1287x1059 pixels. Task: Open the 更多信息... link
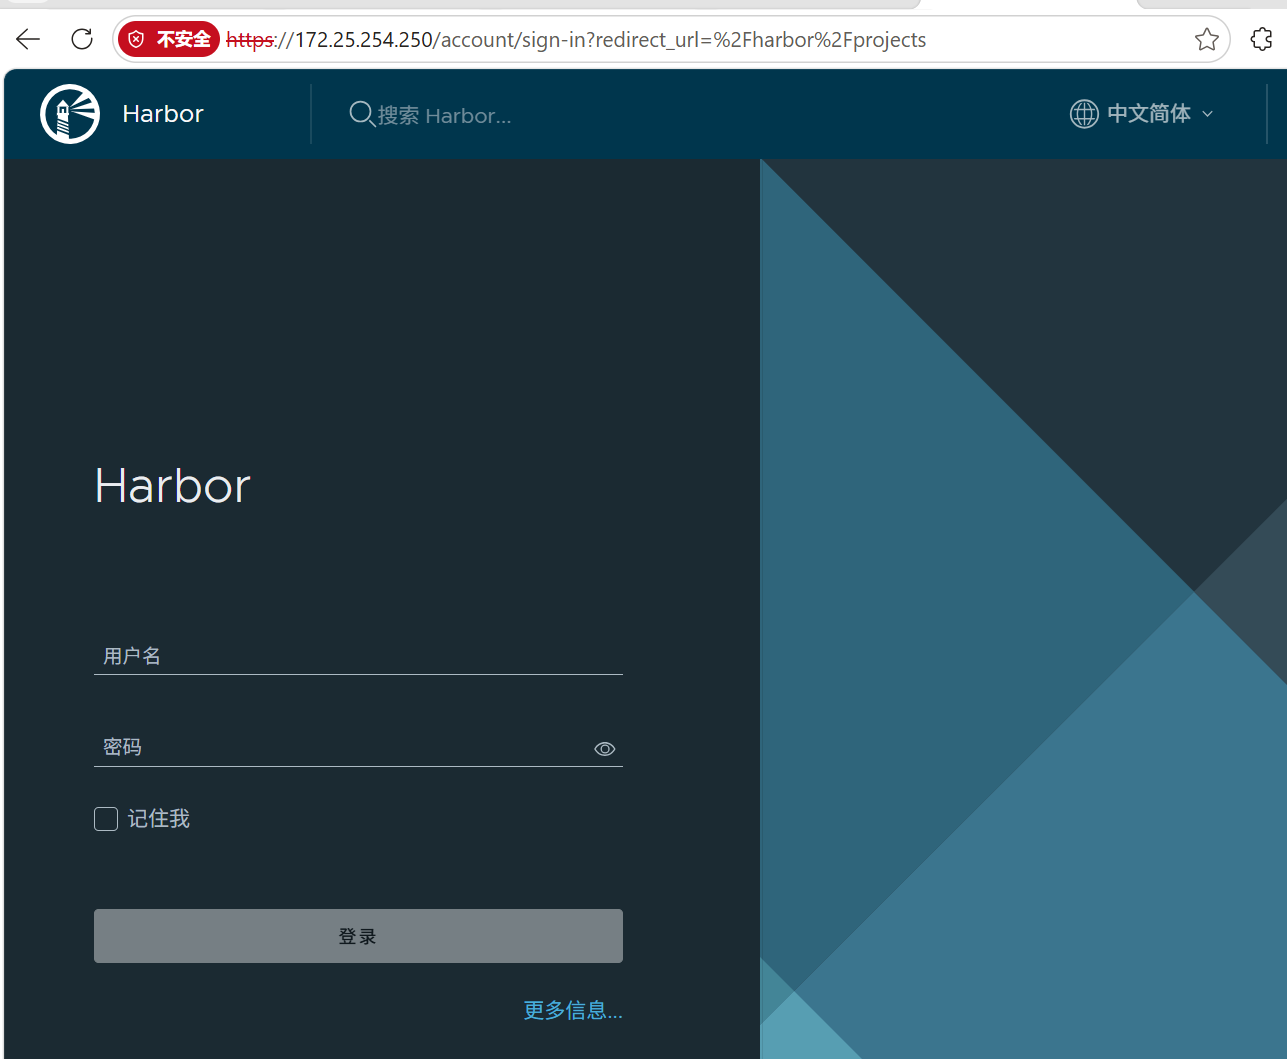tap(573, 1010)
